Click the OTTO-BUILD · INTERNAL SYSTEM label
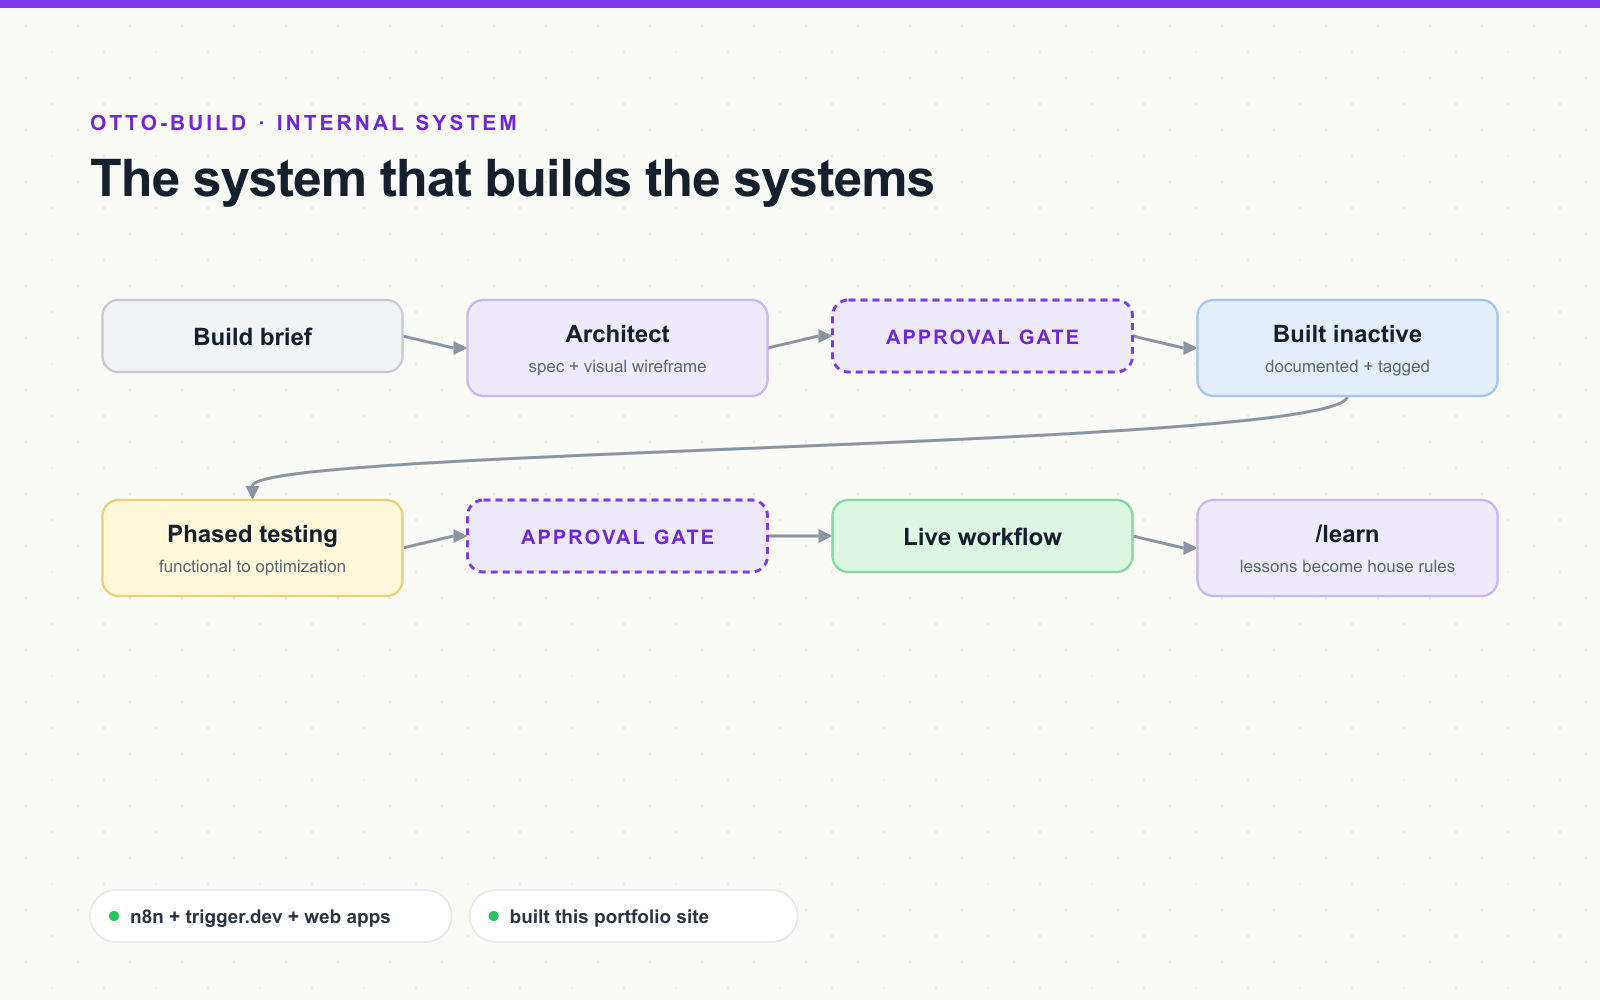 coord(304,123)
